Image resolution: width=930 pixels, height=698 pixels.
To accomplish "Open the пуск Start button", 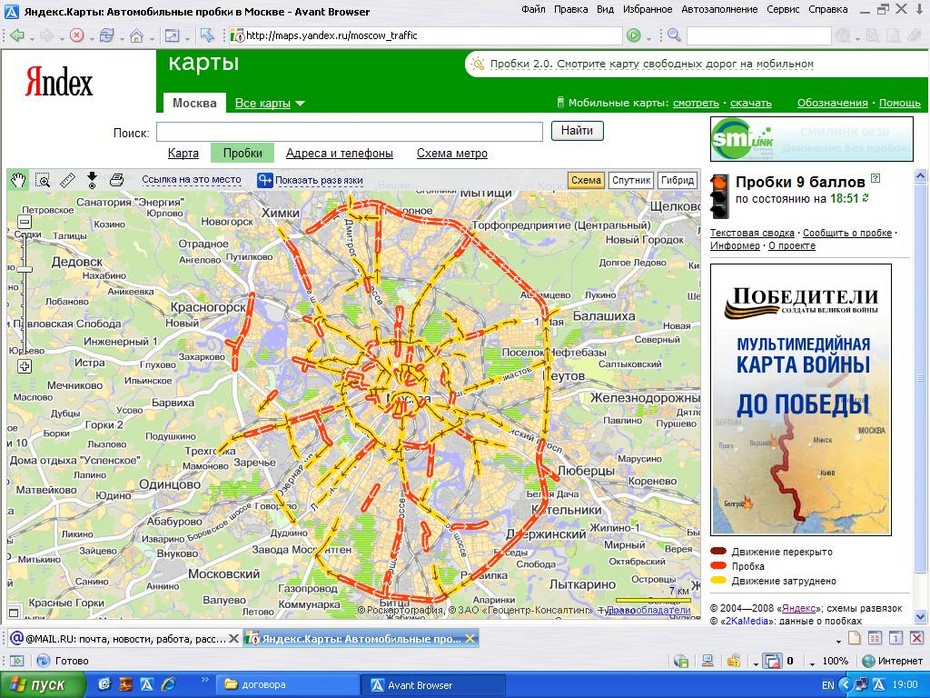I will point(42,685).
